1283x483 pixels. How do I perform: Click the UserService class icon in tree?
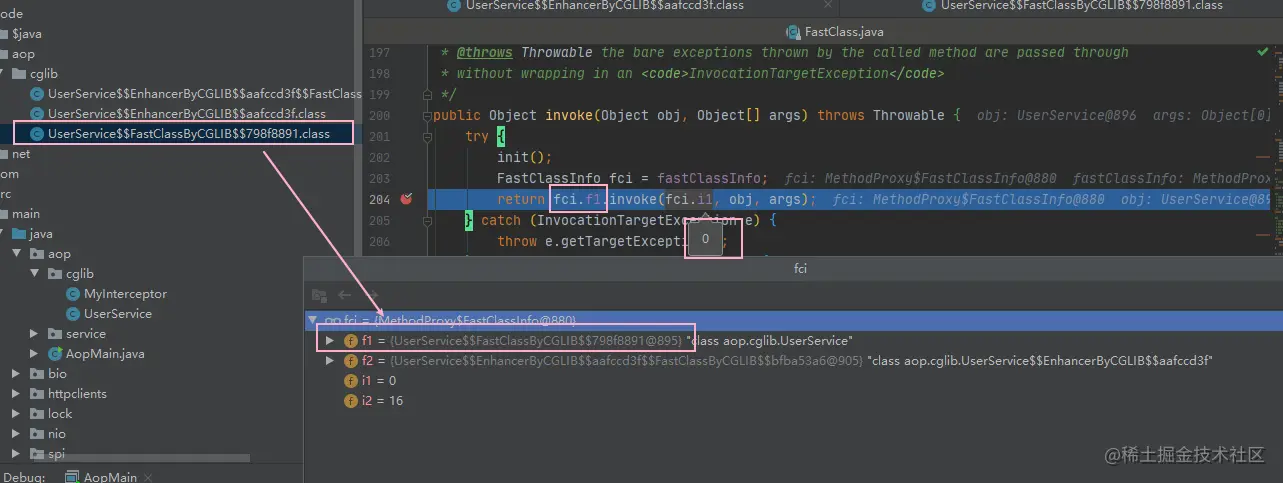74,314
